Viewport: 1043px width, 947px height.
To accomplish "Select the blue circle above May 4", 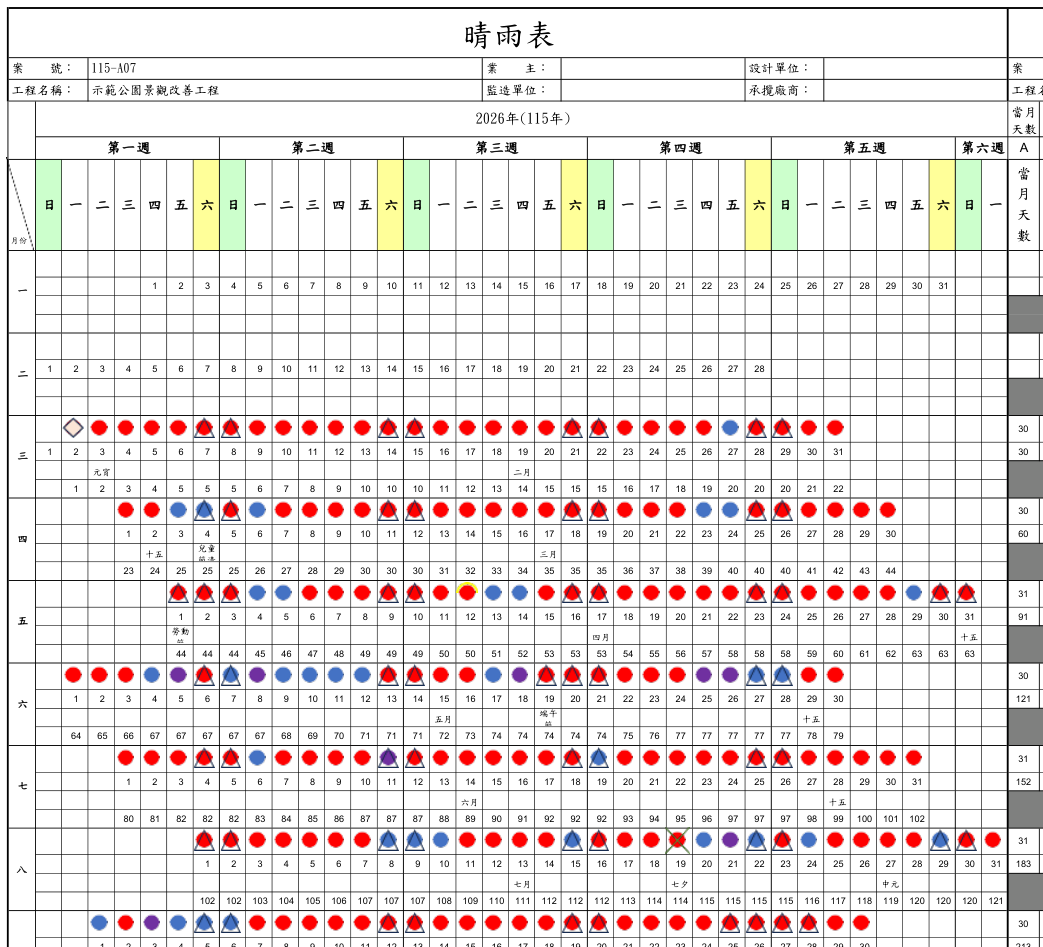I will click(257, 592).
